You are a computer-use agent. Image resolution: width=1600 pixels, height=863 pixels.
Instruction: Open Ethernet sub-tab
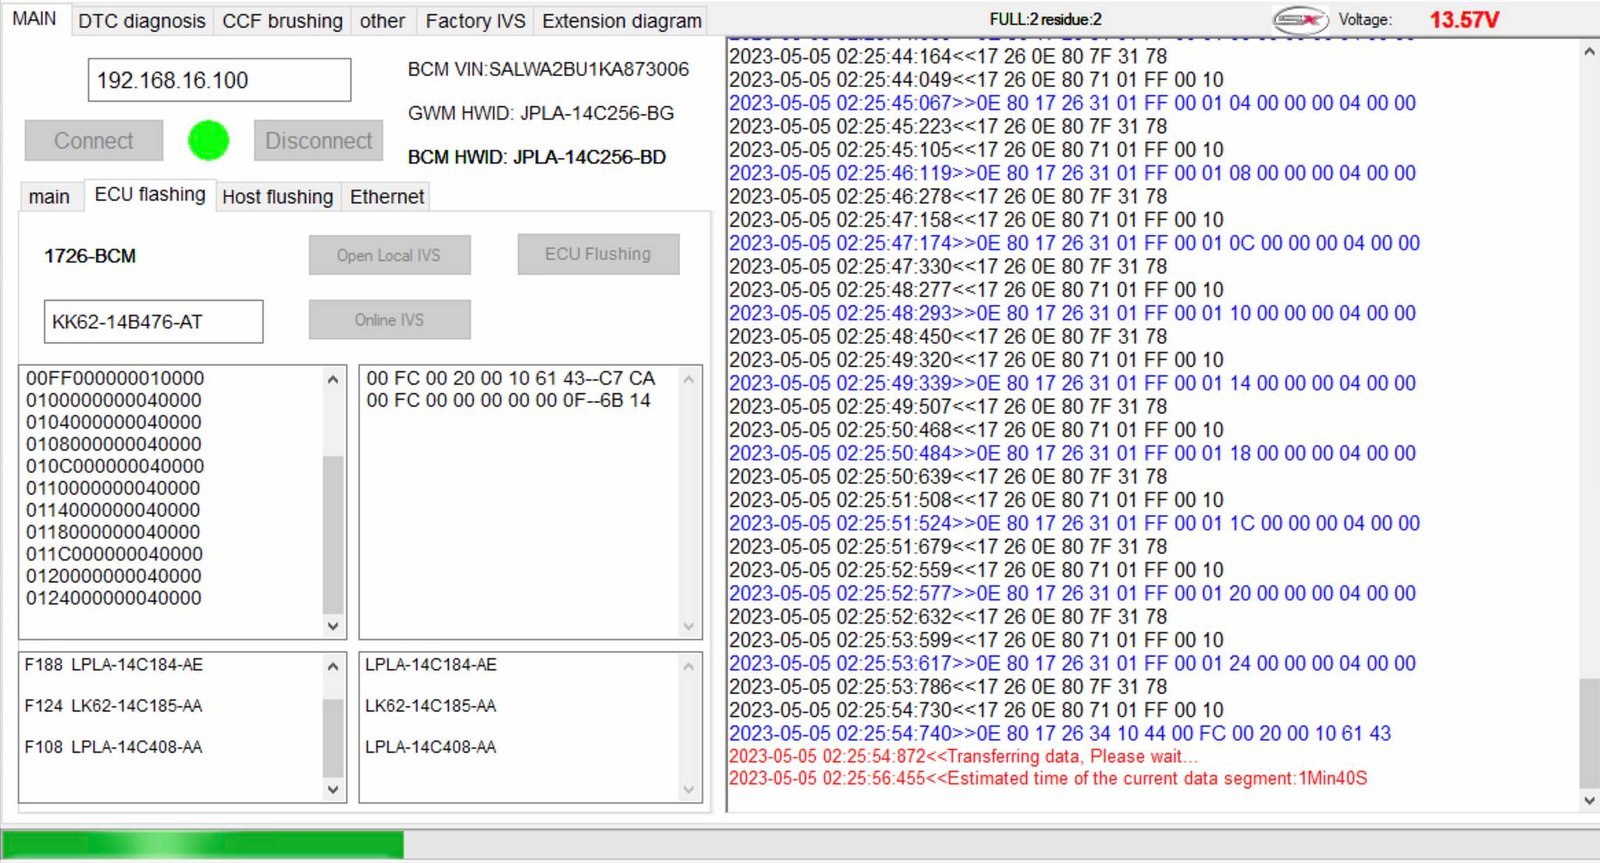[x=387, y=197]
